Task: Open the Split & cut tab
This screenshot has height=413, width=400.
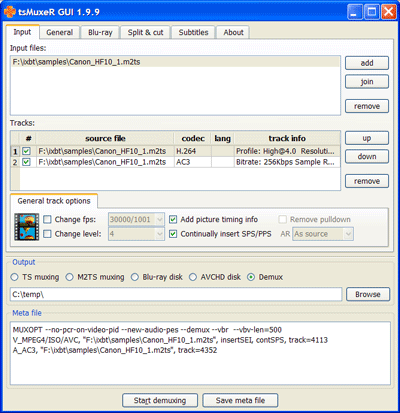Action: [x=145, y=32]
